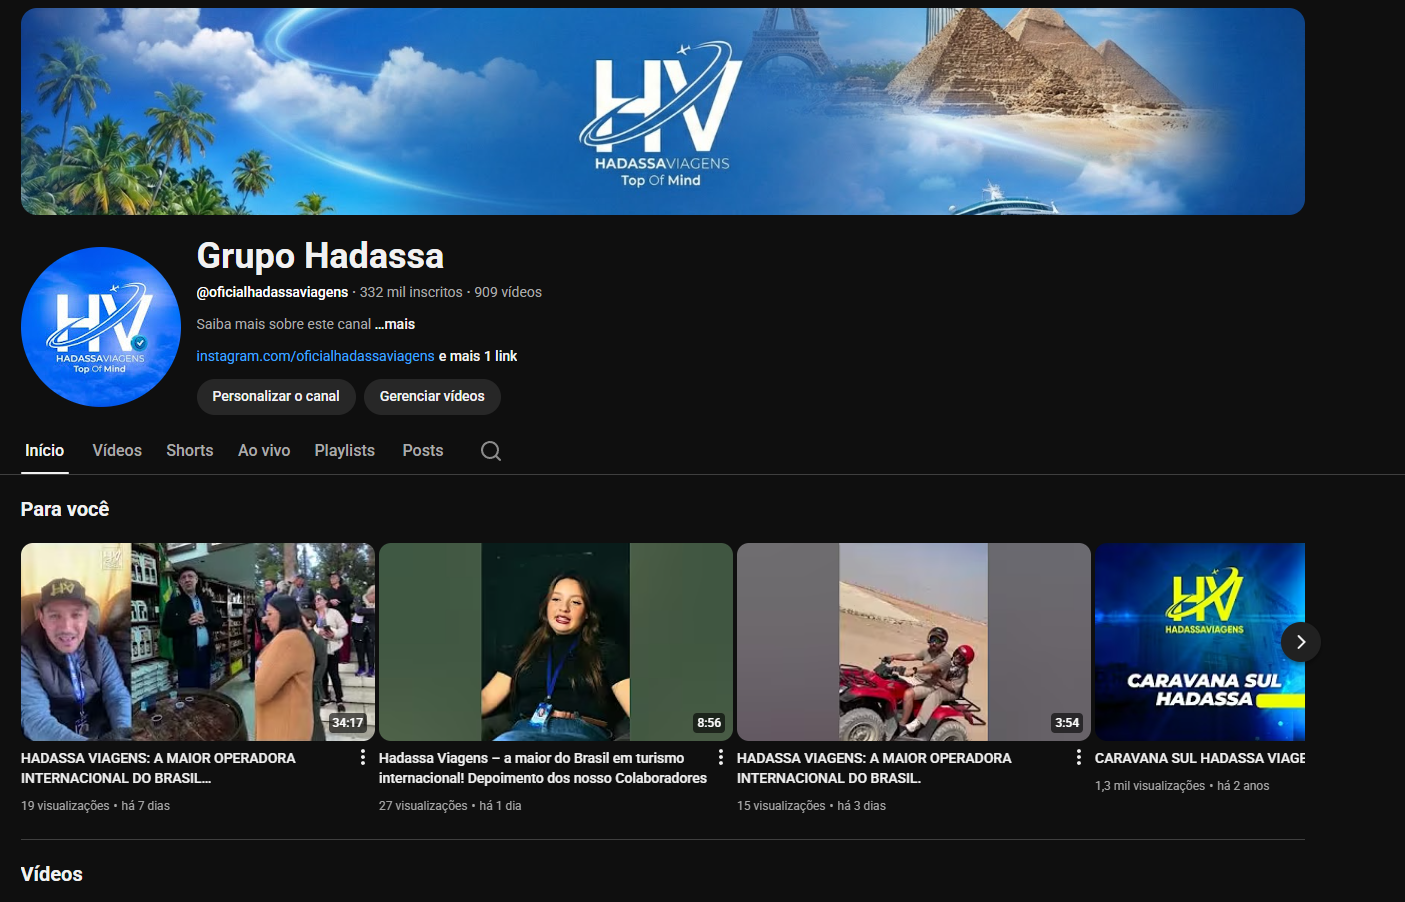
Task: Go to the Ao vivo tab
Action: [264, 451]
